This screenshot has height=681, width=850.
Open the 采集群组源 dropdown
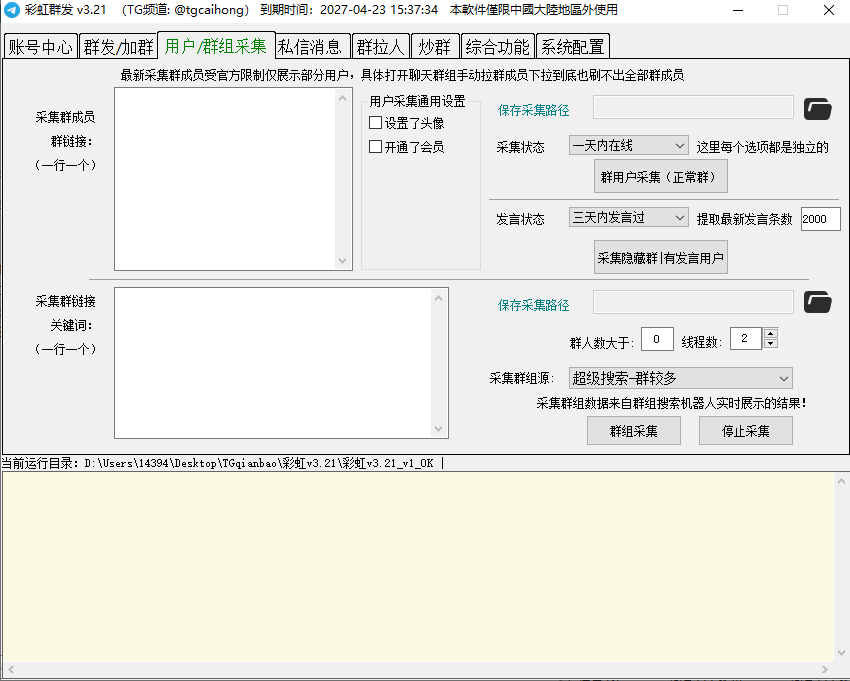tap(680, 378)
